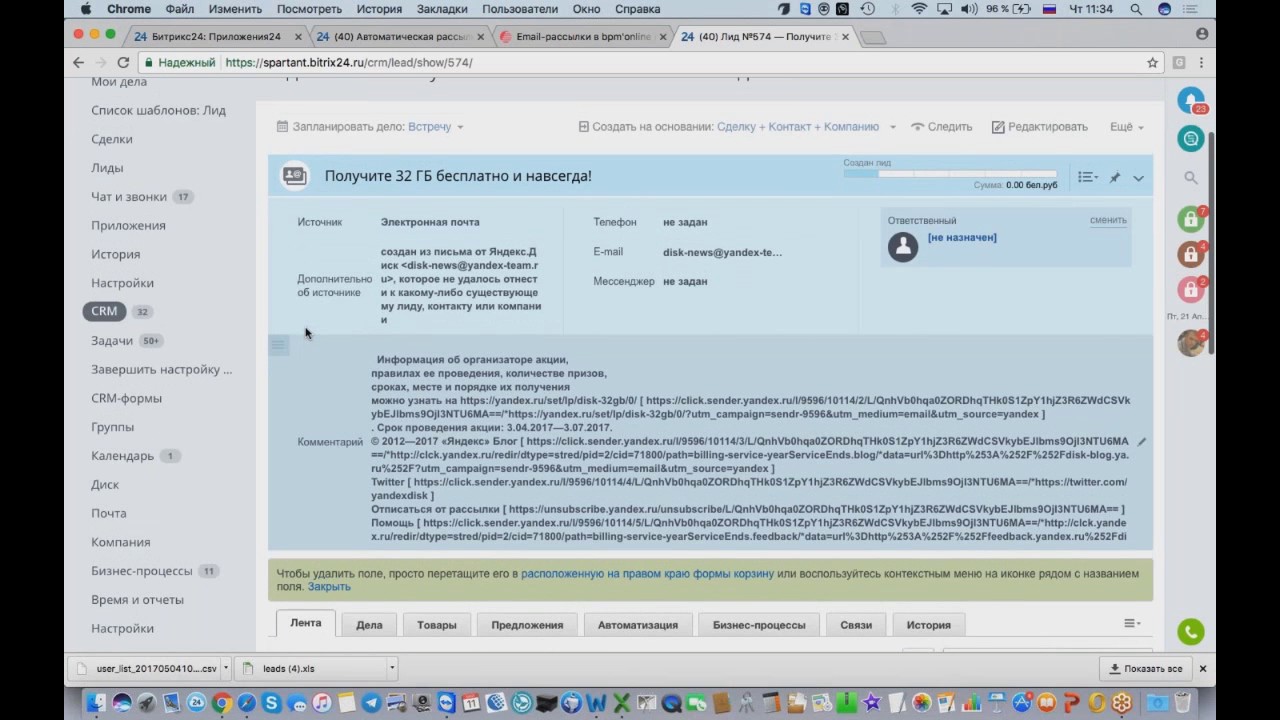Open Сделки in left menu

[112, 139]
